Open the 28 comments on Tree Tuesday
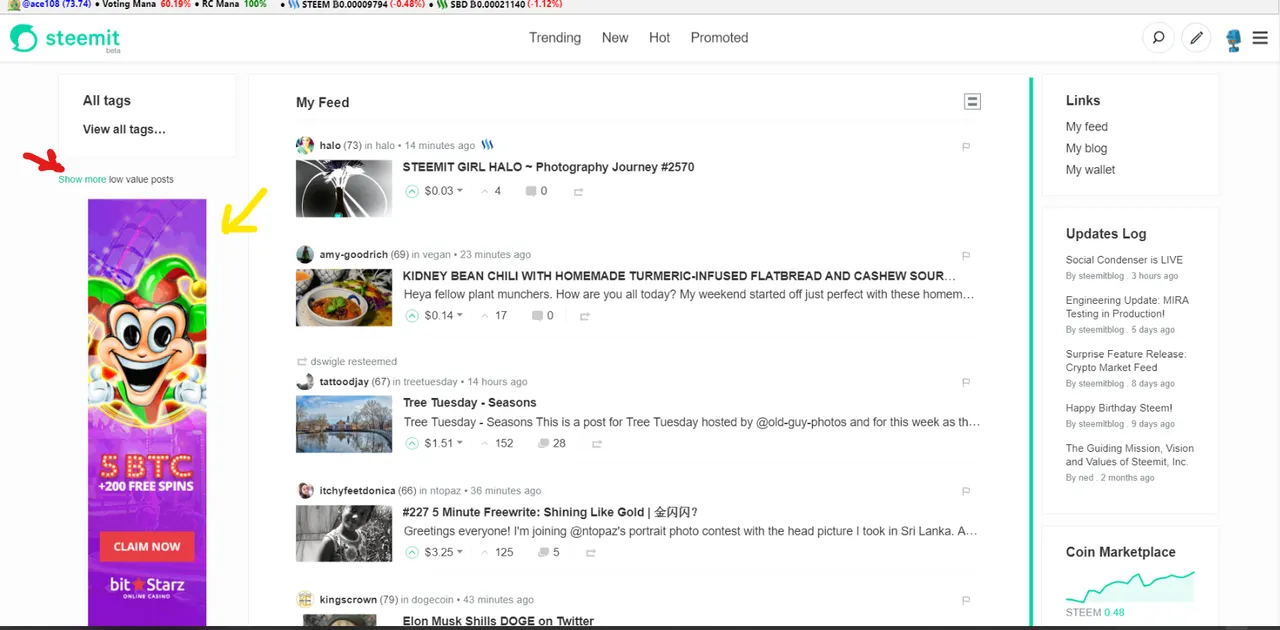The height and width of the screenshot is (630, 1280). click(552, 443)
